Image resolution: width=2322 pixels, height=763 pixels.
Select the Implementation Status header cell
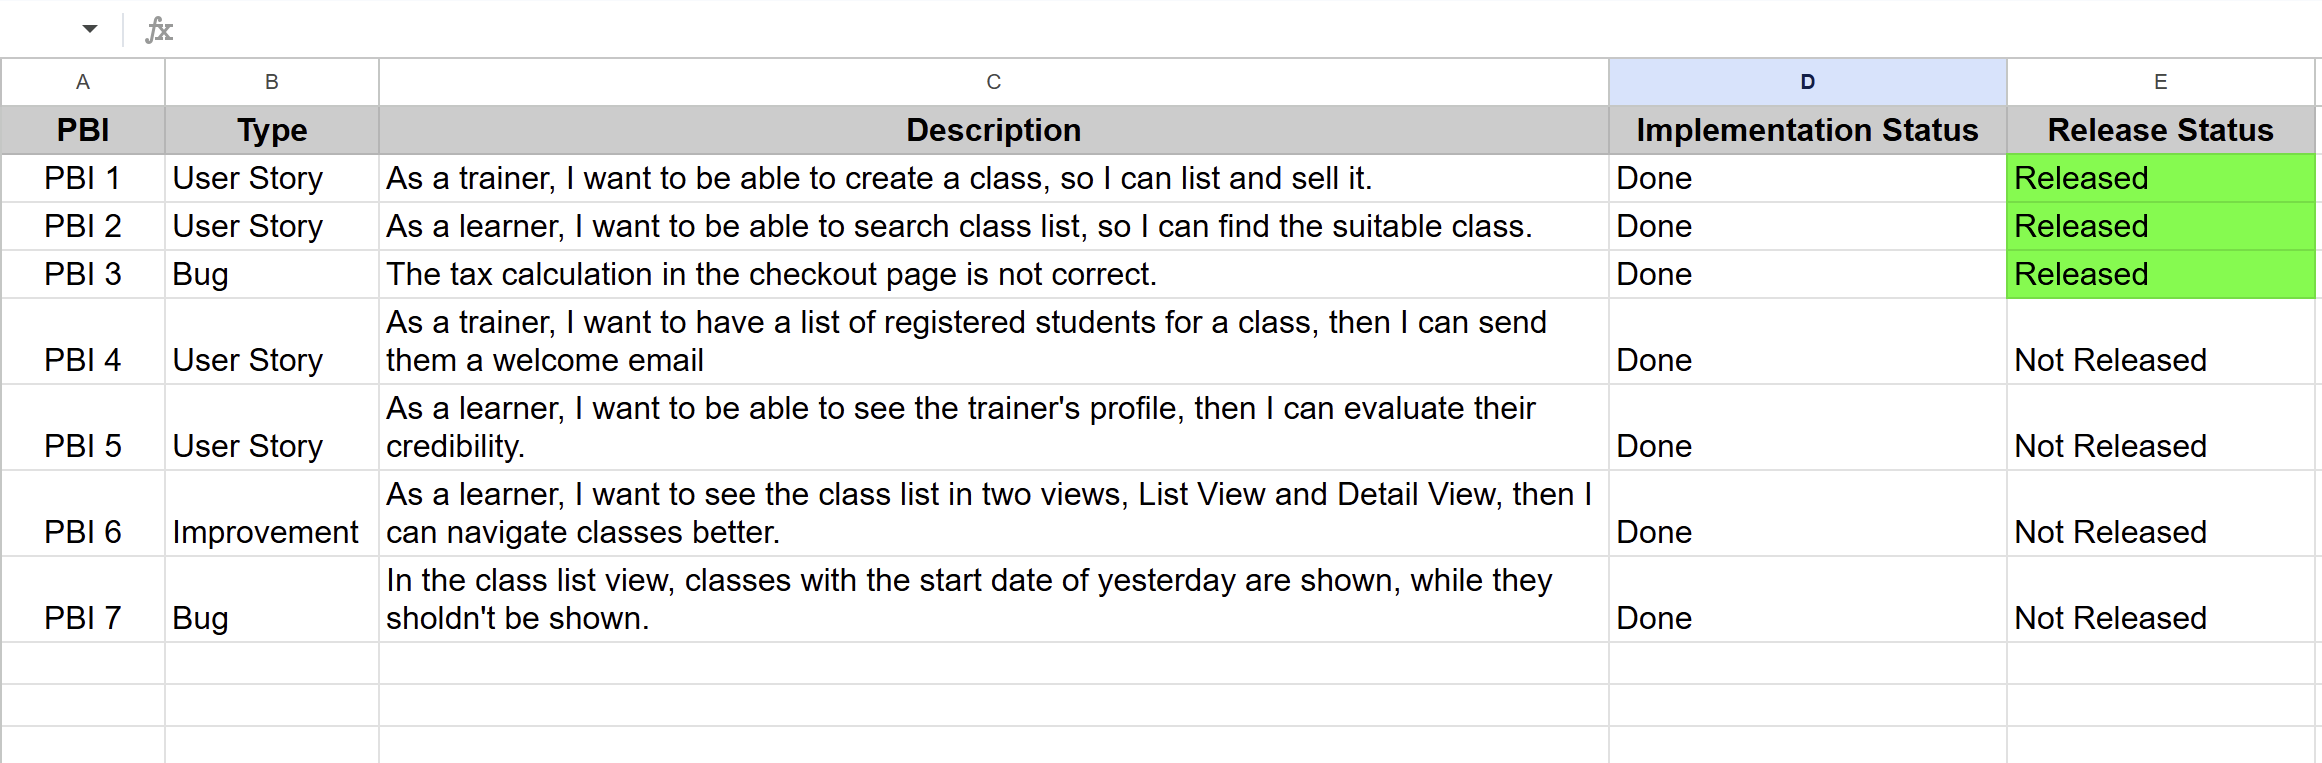click(1806, 130)
